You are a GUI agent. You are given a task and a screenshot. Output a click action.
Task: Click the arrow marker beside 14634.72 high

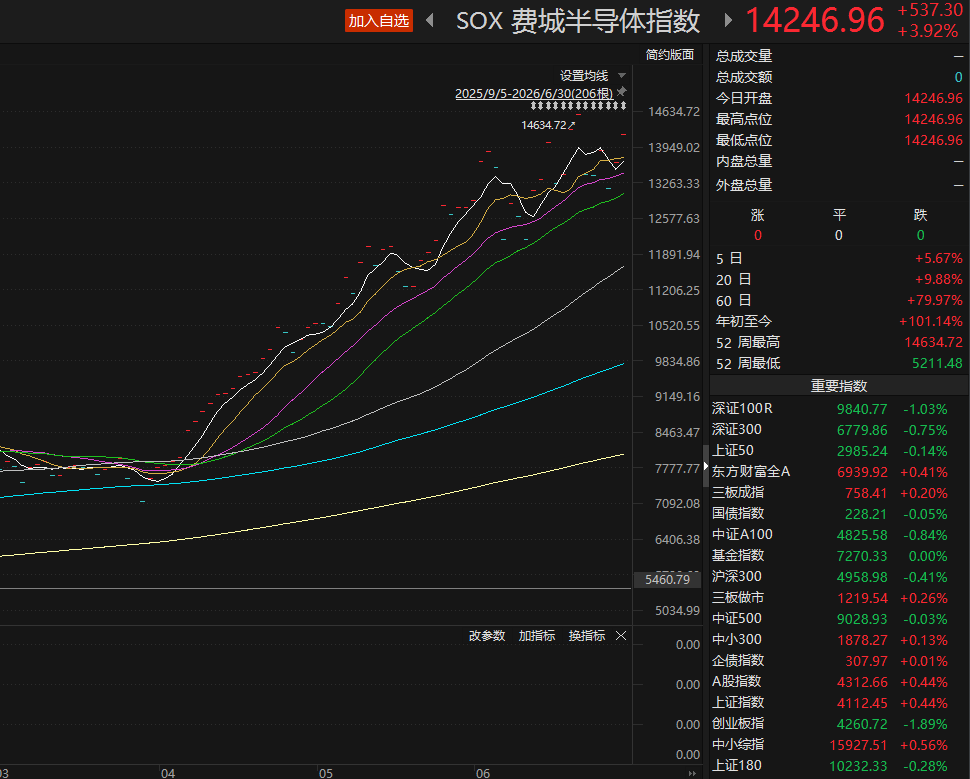pyautogui.click(x=572, y=125)
